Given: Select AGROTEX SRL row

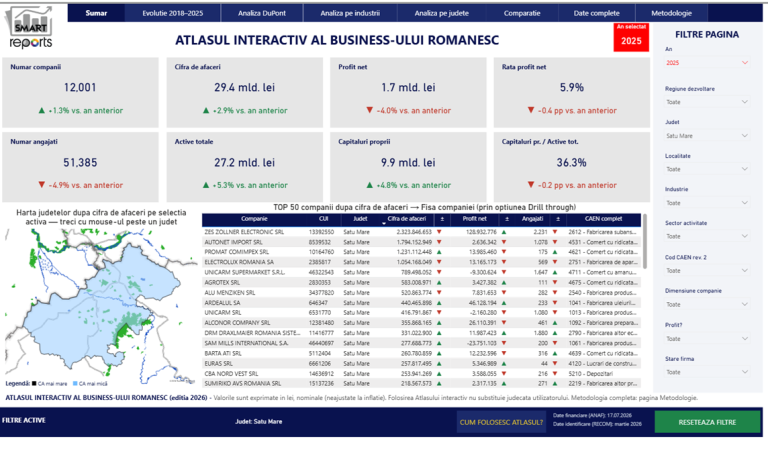Looking at the screenshot, I should pyautogui.click(x=421, y=283).
